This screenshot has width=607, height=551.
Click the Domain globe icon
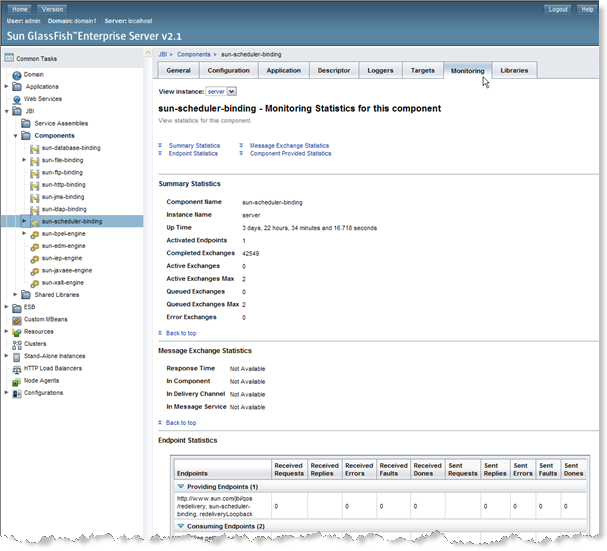(x=17, y=75)
